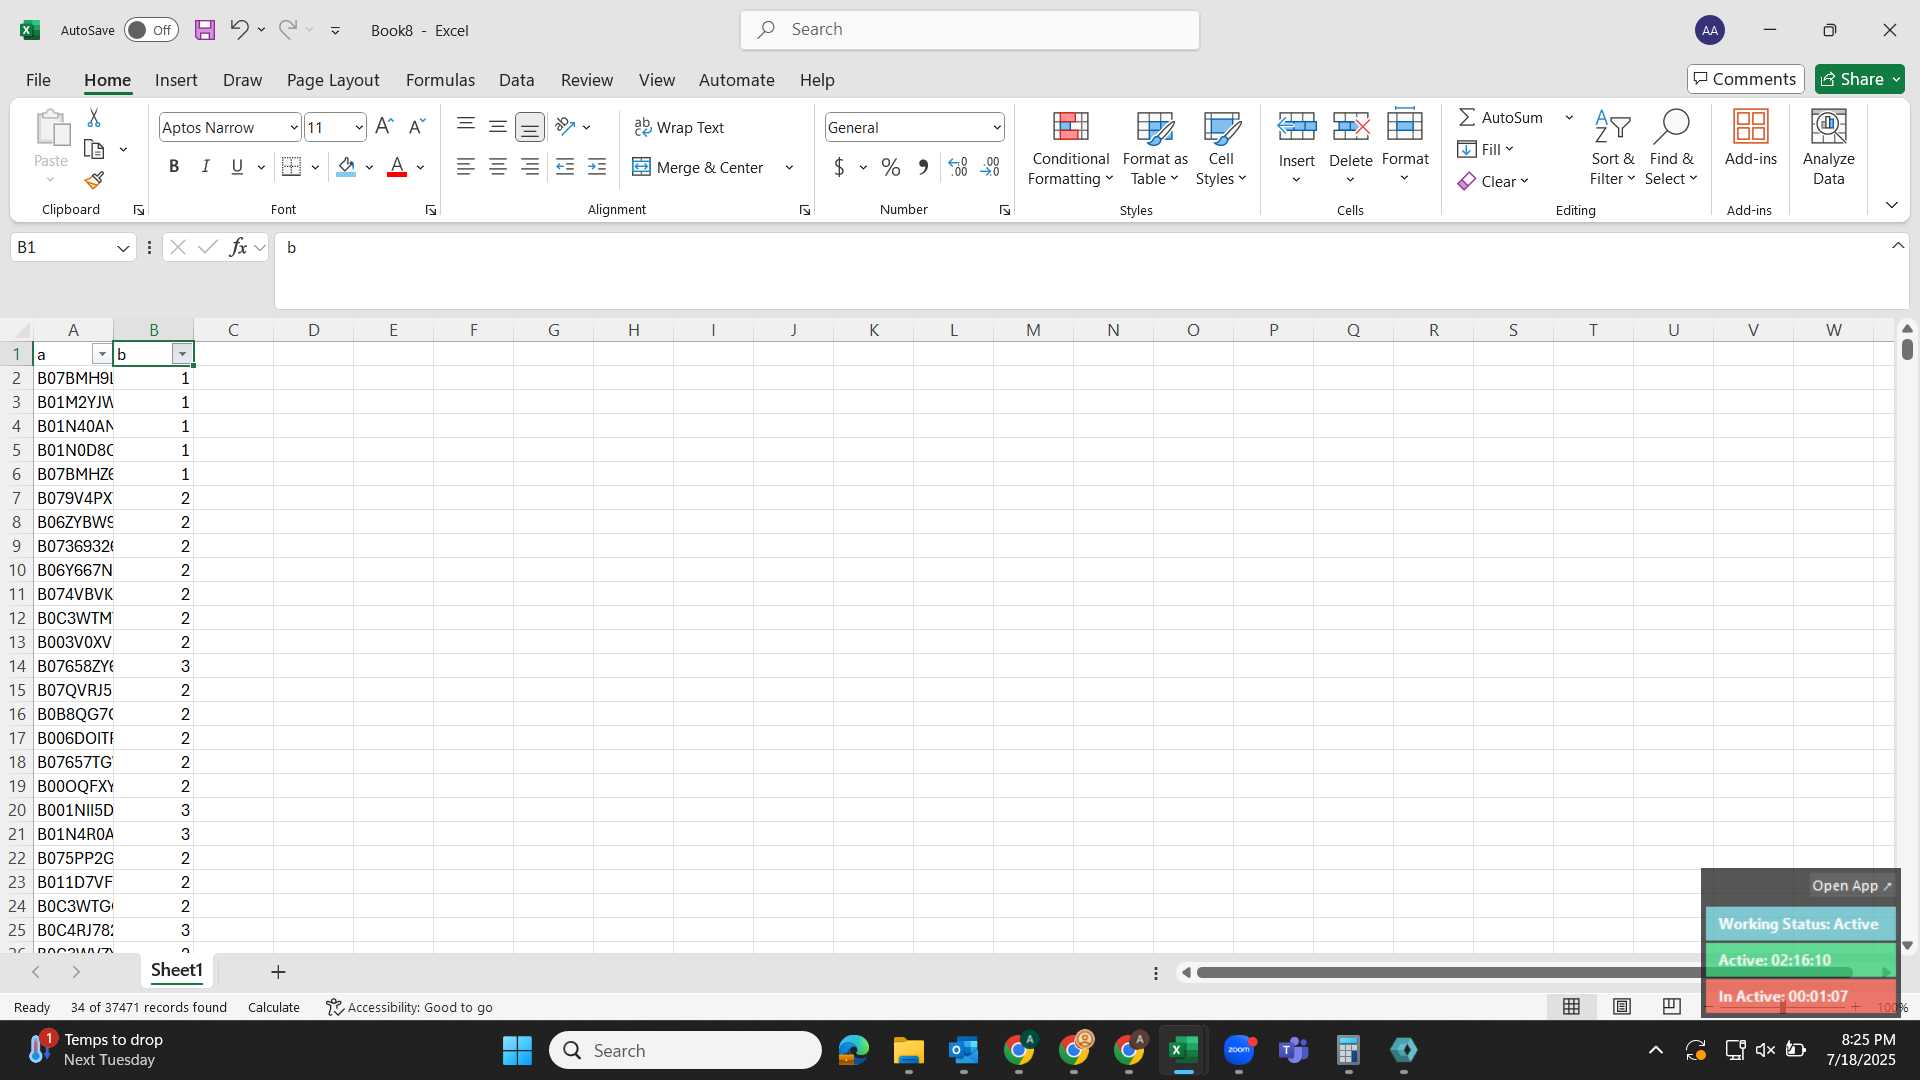Click the Center alignment icon

(x=498, y=167)
